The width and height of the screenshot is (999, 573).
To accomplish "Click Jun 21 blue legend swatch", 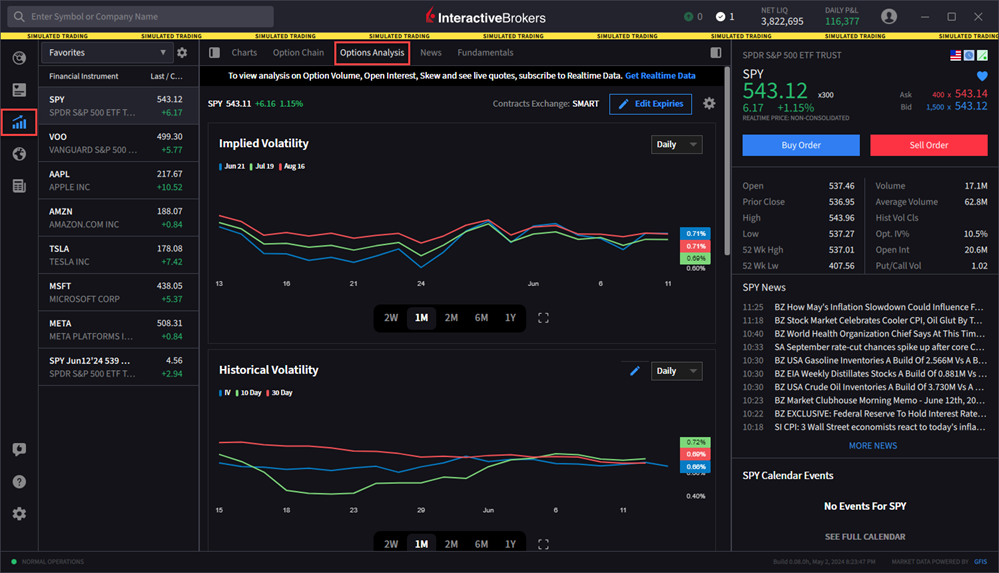I will 220,166.
